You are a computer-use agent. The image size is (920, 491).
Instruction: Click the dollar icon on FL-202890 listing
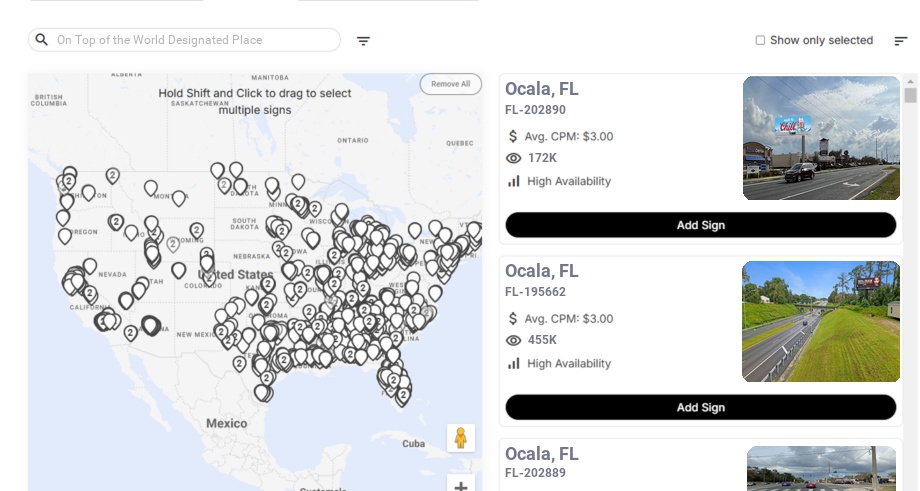(x=513, y=136)
